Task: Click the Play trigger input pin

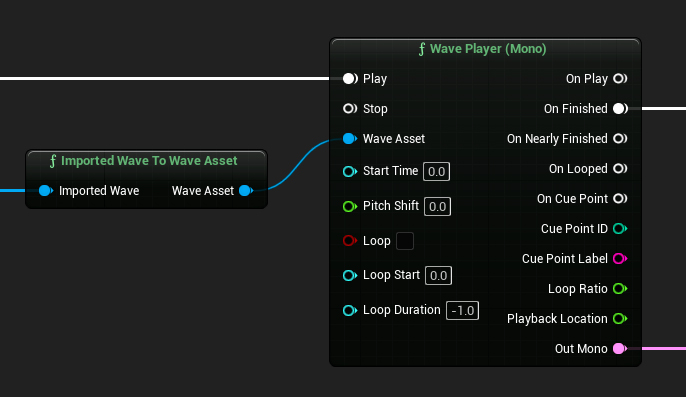Action: point(350,79)
